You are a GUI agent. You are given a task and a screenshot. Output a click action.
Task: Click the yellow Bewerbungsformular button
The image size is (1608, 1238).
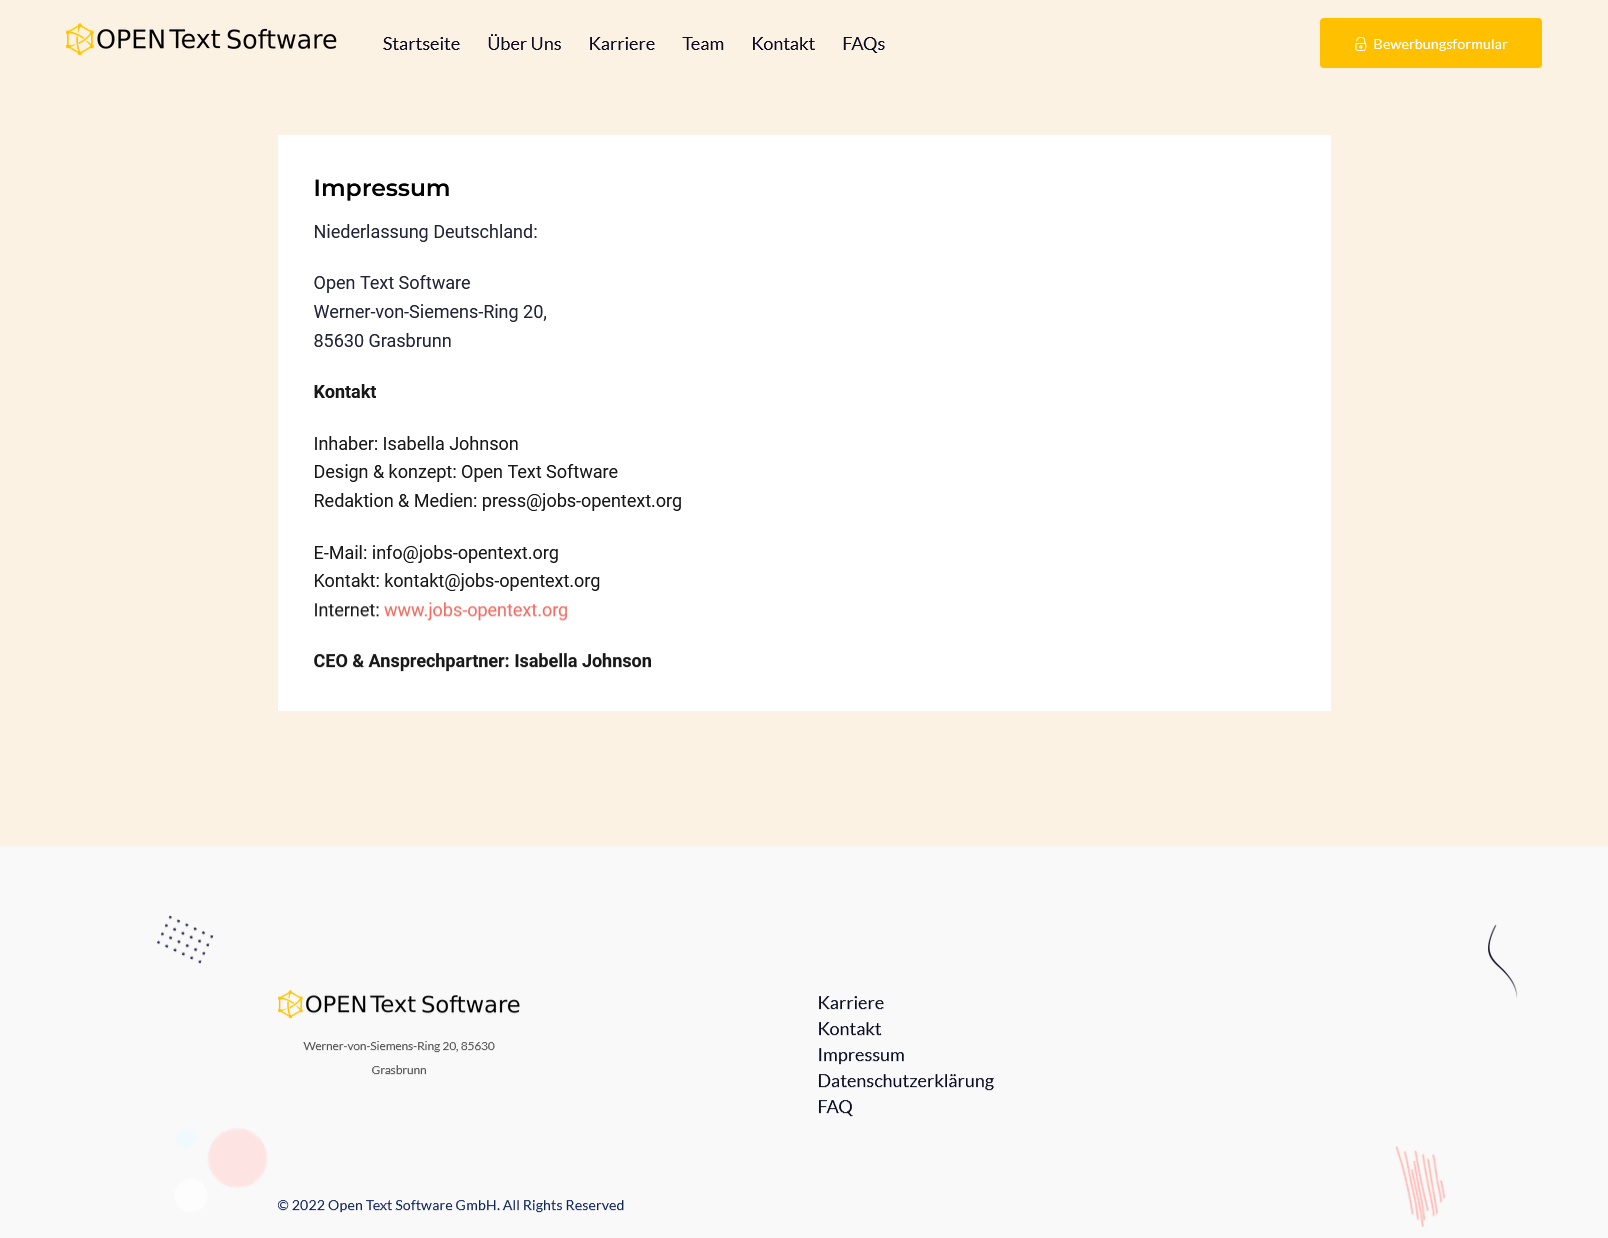(1430, 43)
